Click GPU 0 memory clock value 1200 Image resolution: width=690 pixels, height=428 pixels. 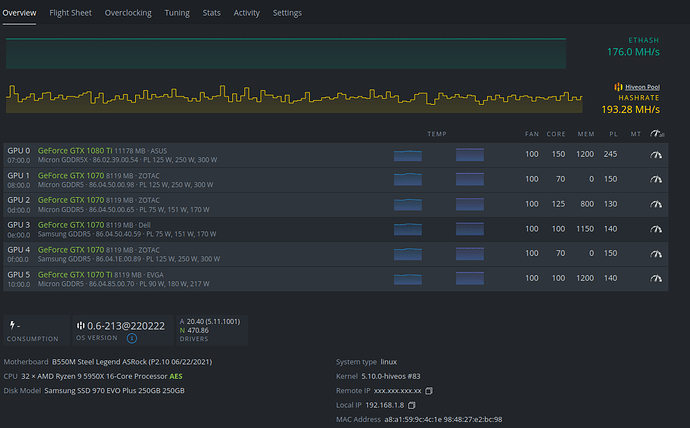[x=585, y=154]
